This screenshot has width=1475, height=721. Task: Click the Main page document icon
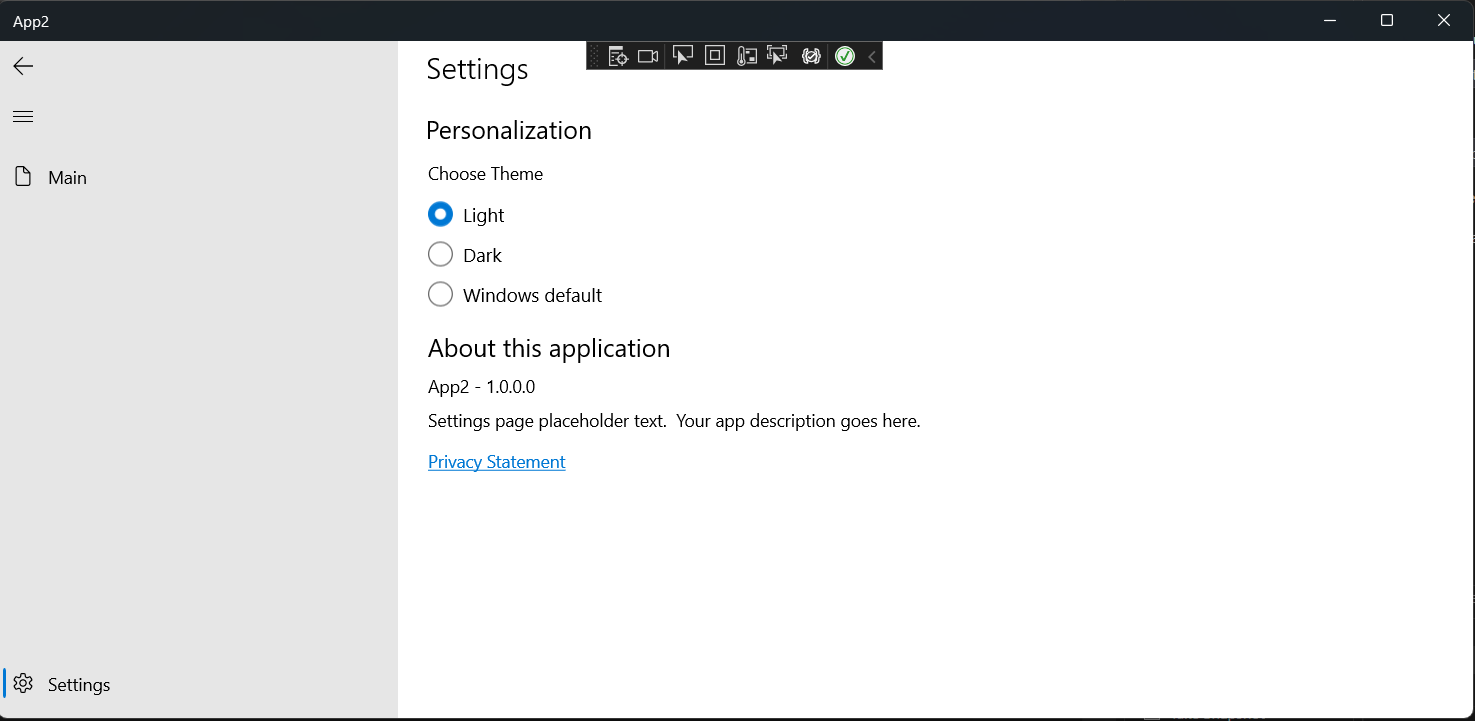click(23, 177)
